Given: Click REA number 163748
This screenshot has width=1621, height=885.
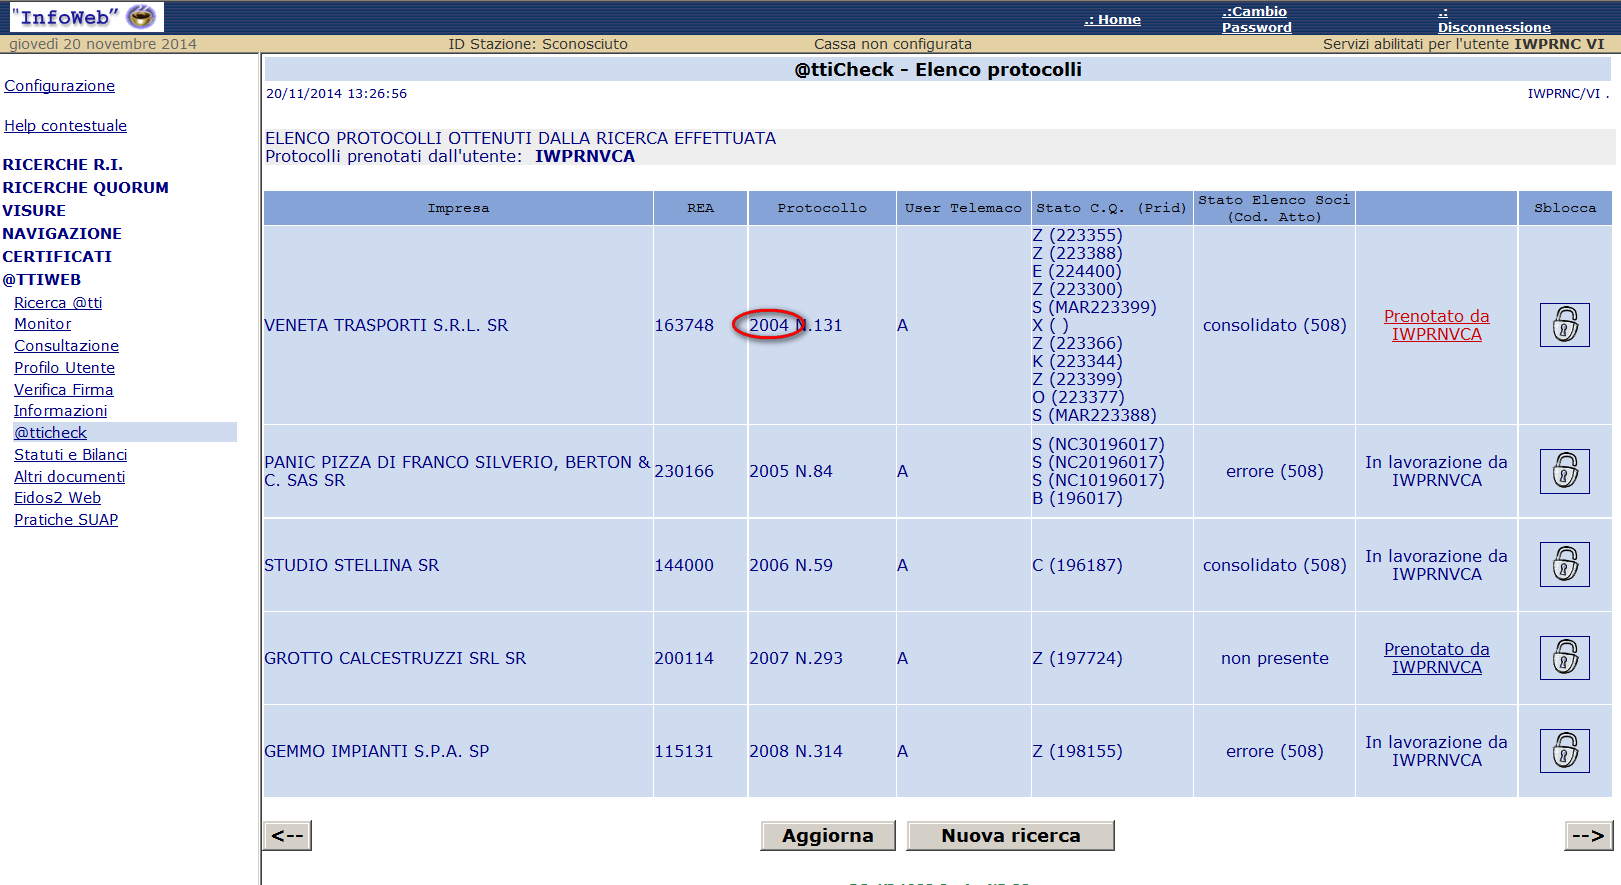Looking at the screenshot, I should (x=684, y=325).
